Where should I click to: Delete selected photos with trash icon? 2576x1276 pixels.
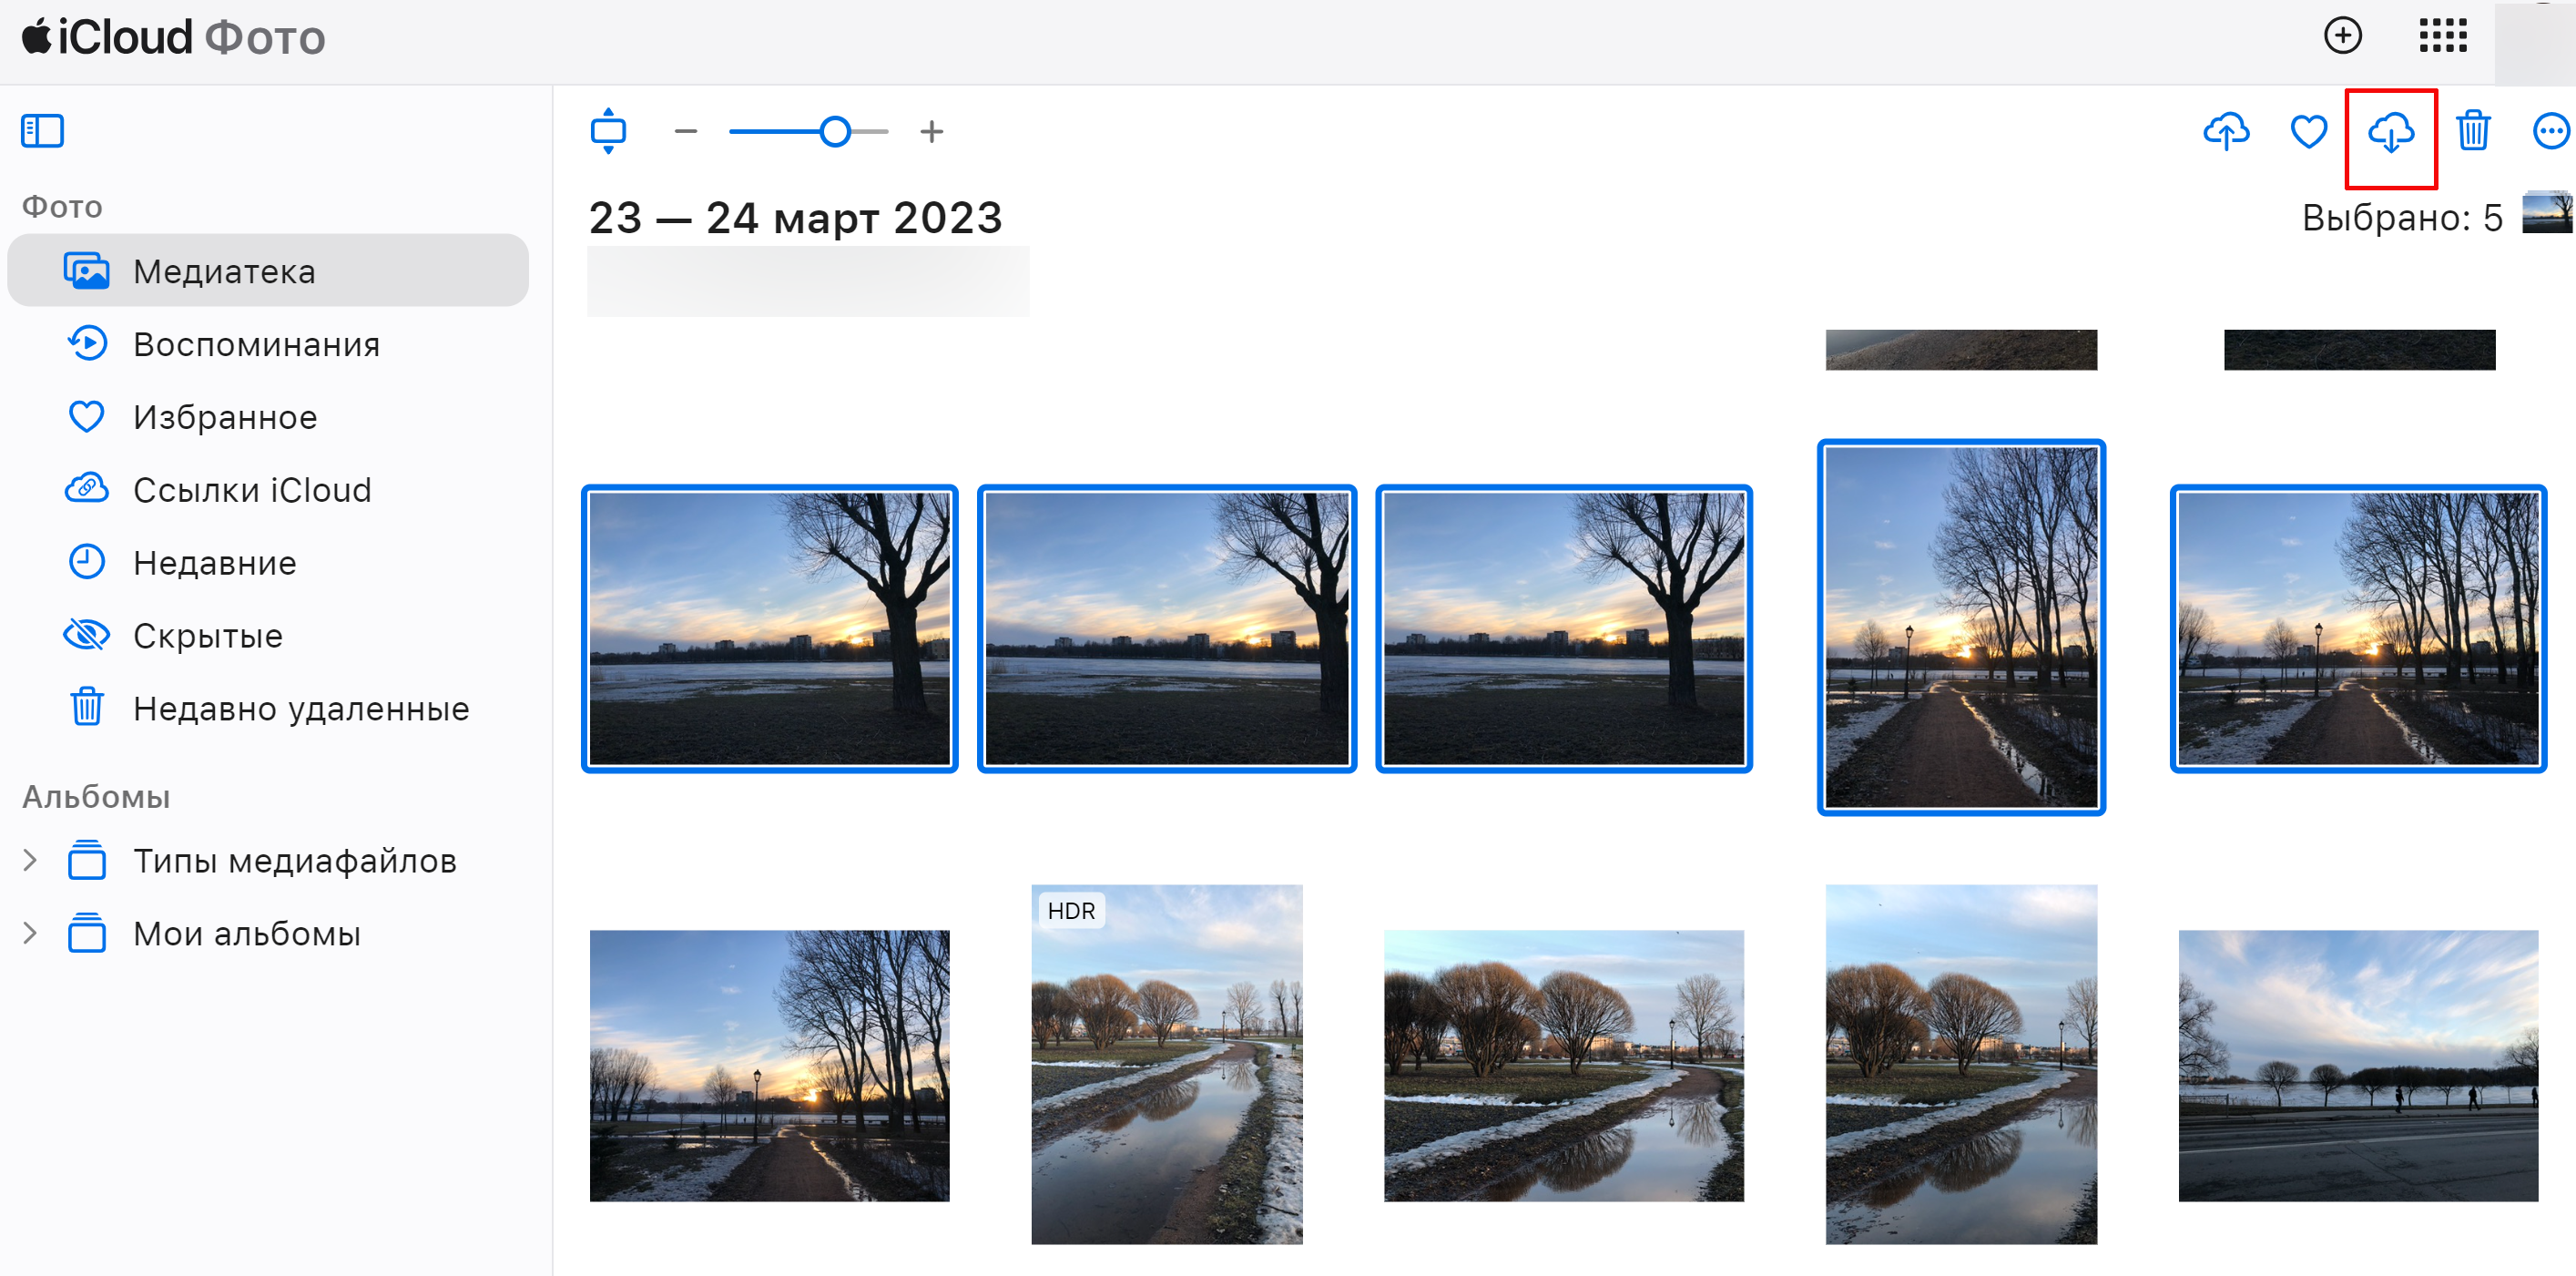[2473, 130]
